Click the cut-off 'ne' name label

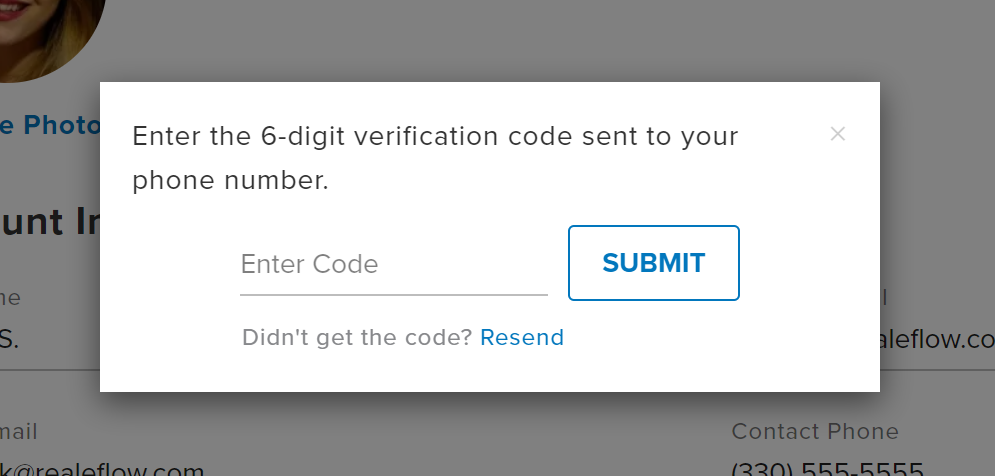pos(10,298)
